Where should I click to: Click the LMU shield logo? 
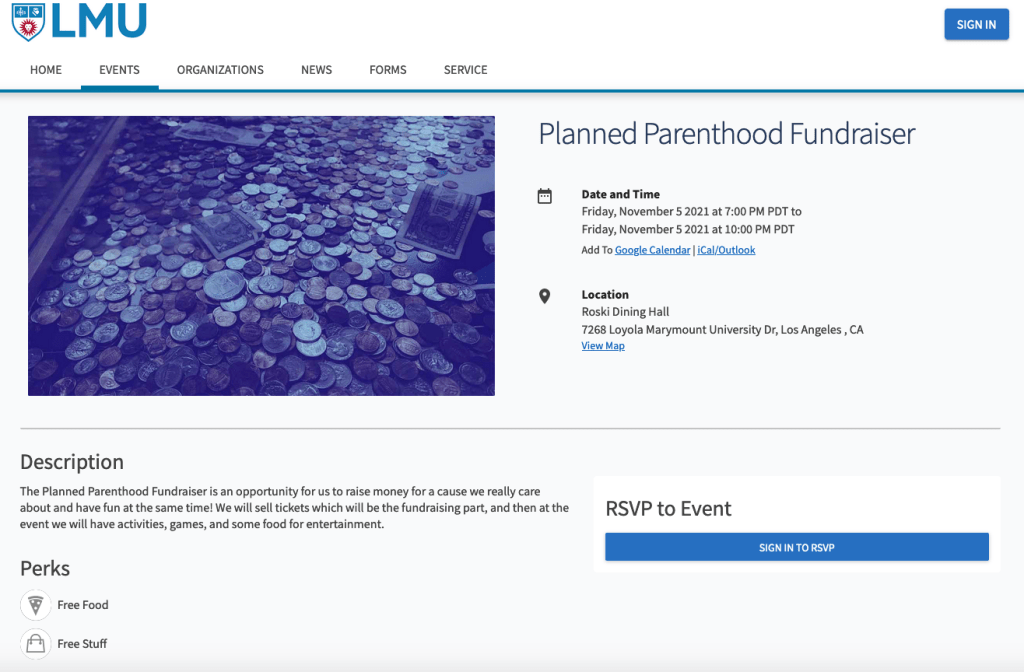coord(27,21)
